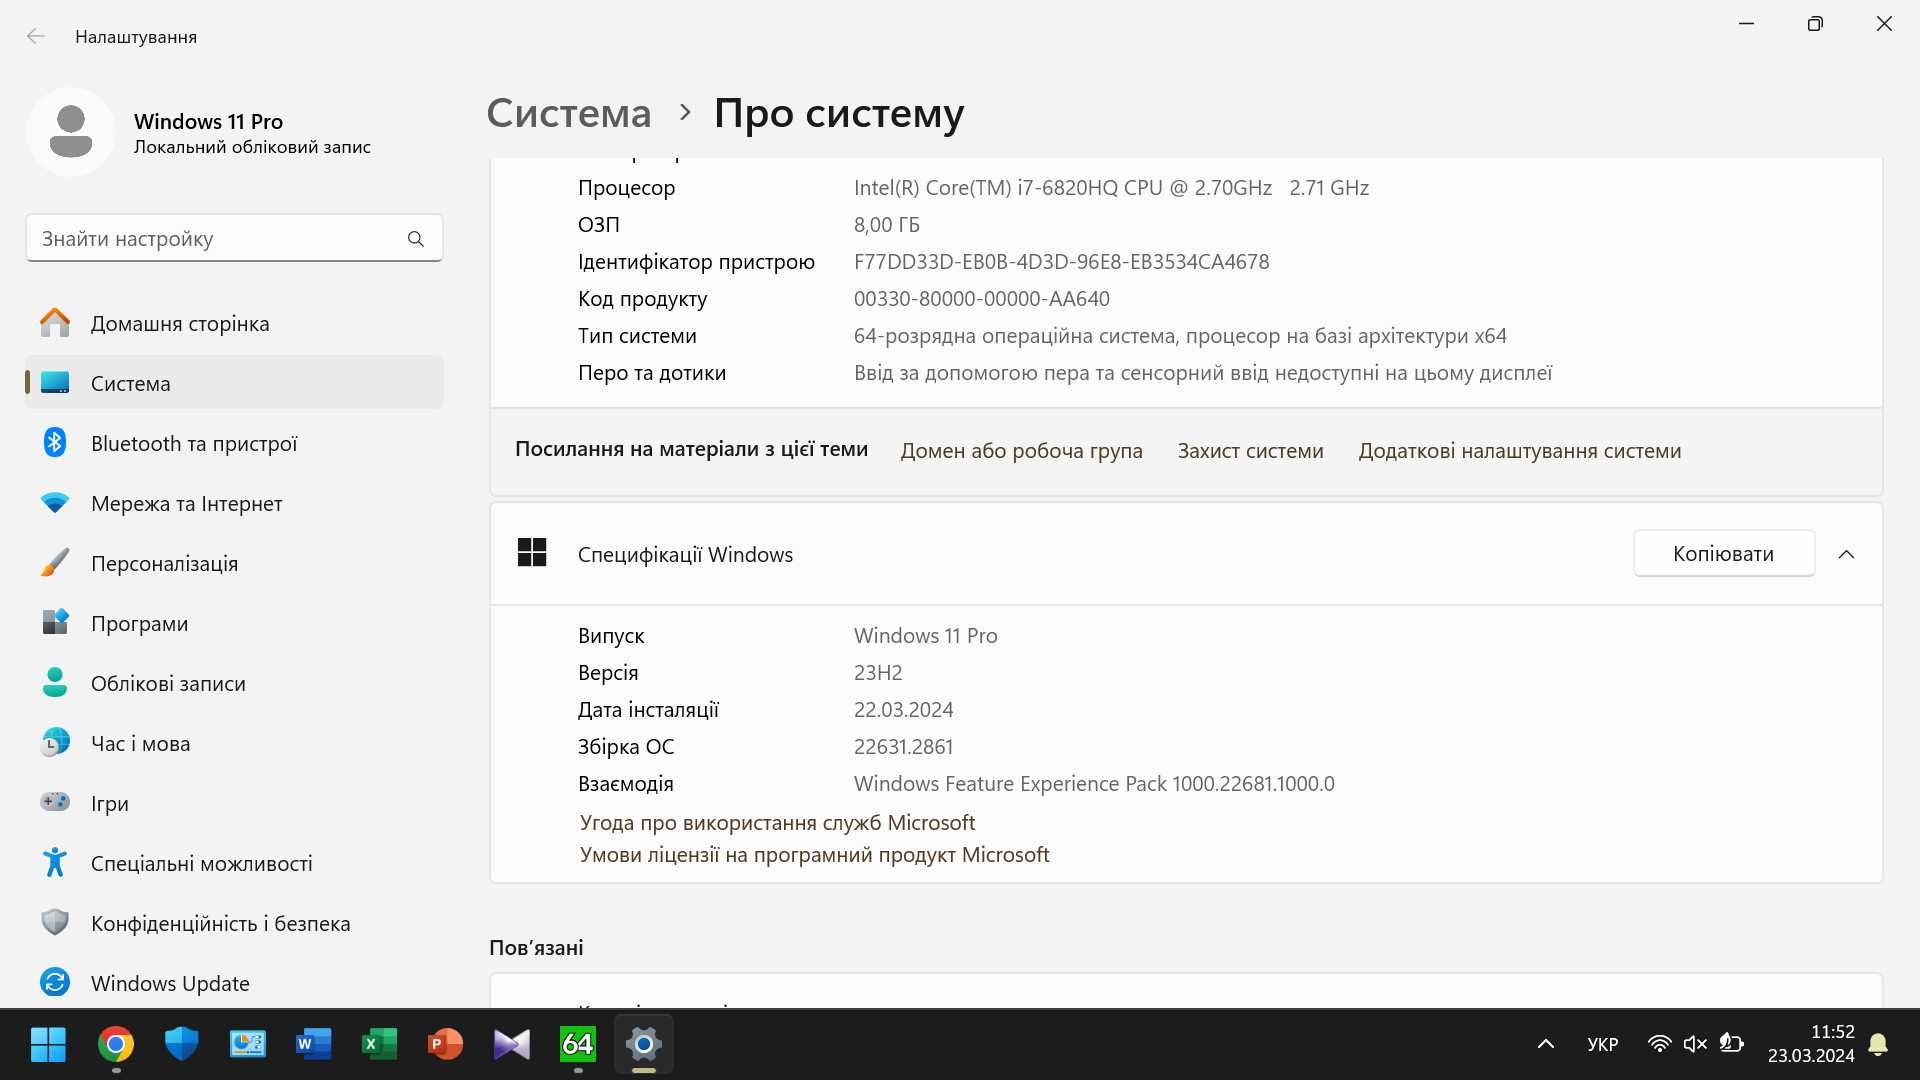Screen dimensions: 1920x1080
Task: Click Windows Feature Experience Pack value
Action: pos(1094,784)
